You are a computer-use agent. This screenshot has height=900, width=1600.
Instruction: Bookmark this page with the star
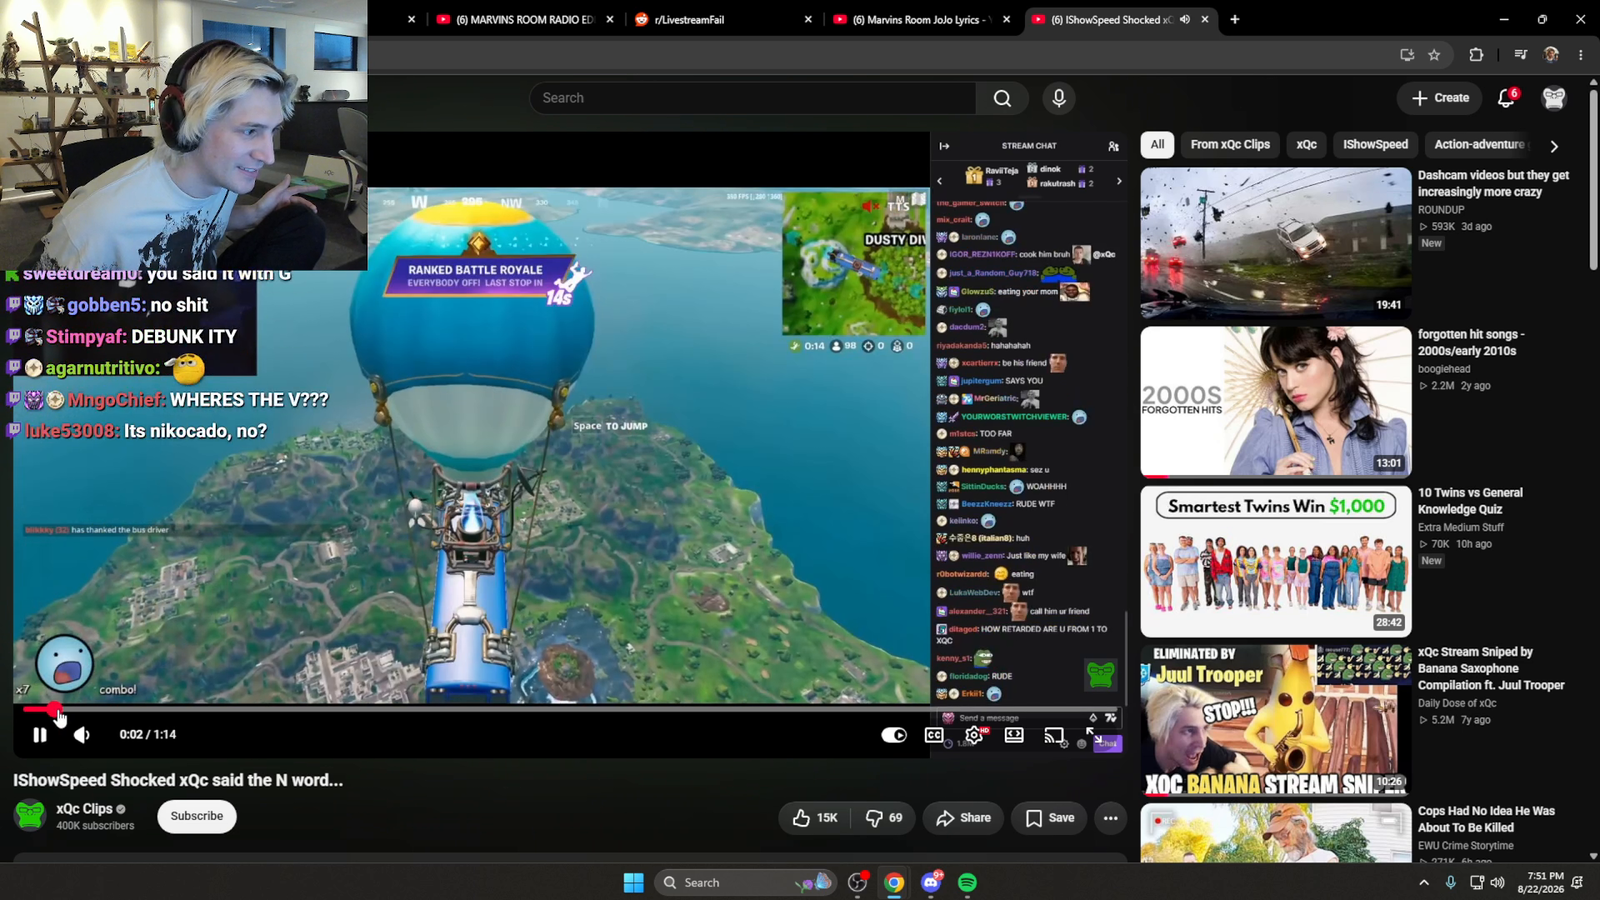pos(1434,55)
